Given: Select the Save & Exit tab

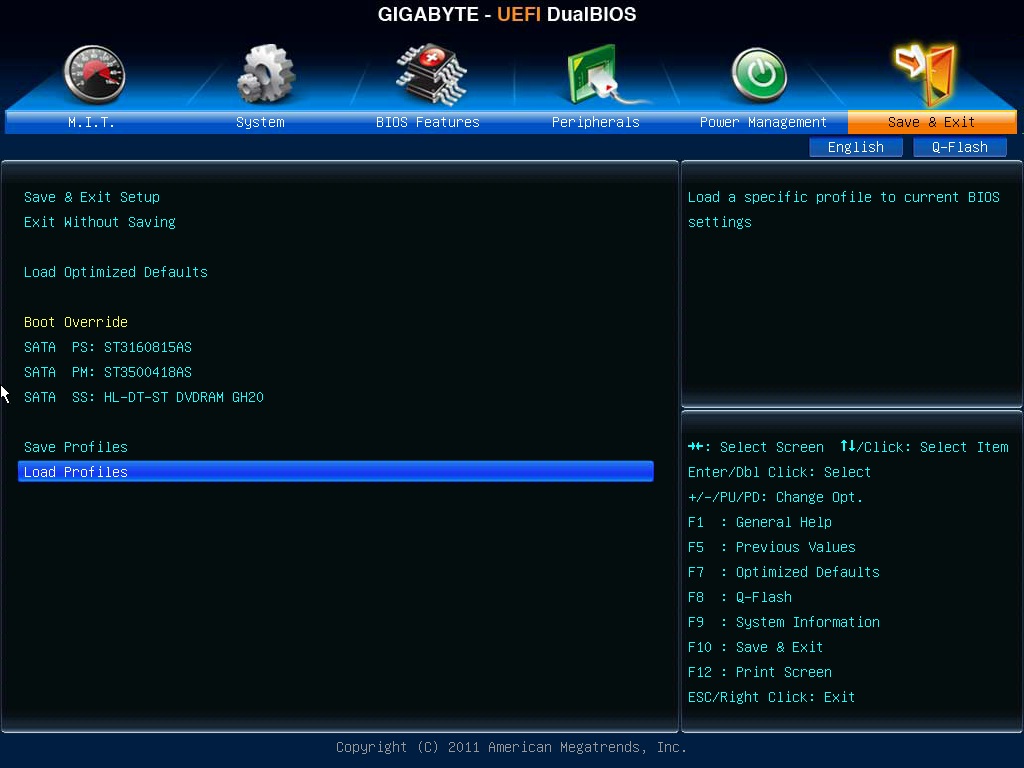Looking at the screenshot, I should (x=932, y=122).
